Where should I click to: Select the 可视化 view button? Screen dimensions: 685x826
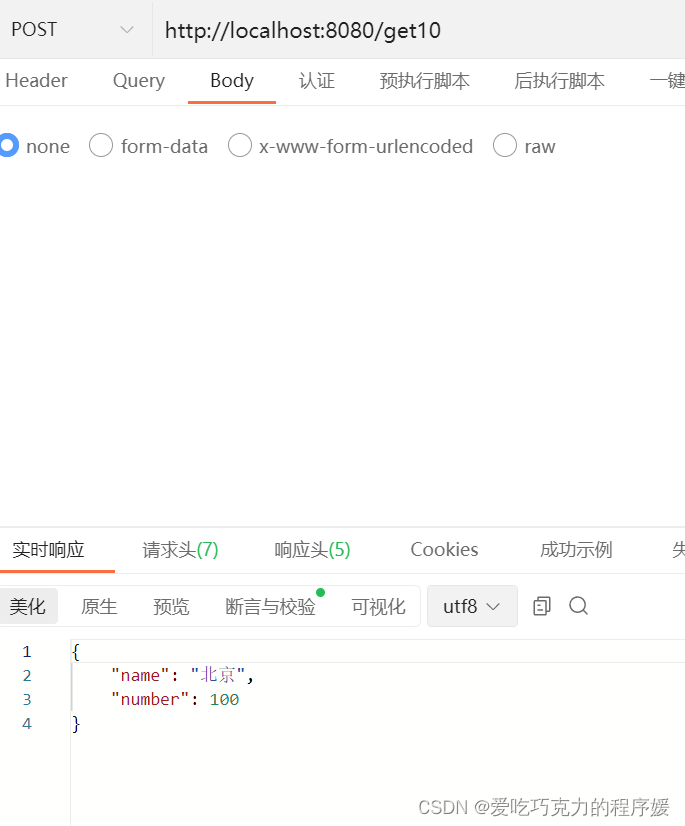coord(378,606)
